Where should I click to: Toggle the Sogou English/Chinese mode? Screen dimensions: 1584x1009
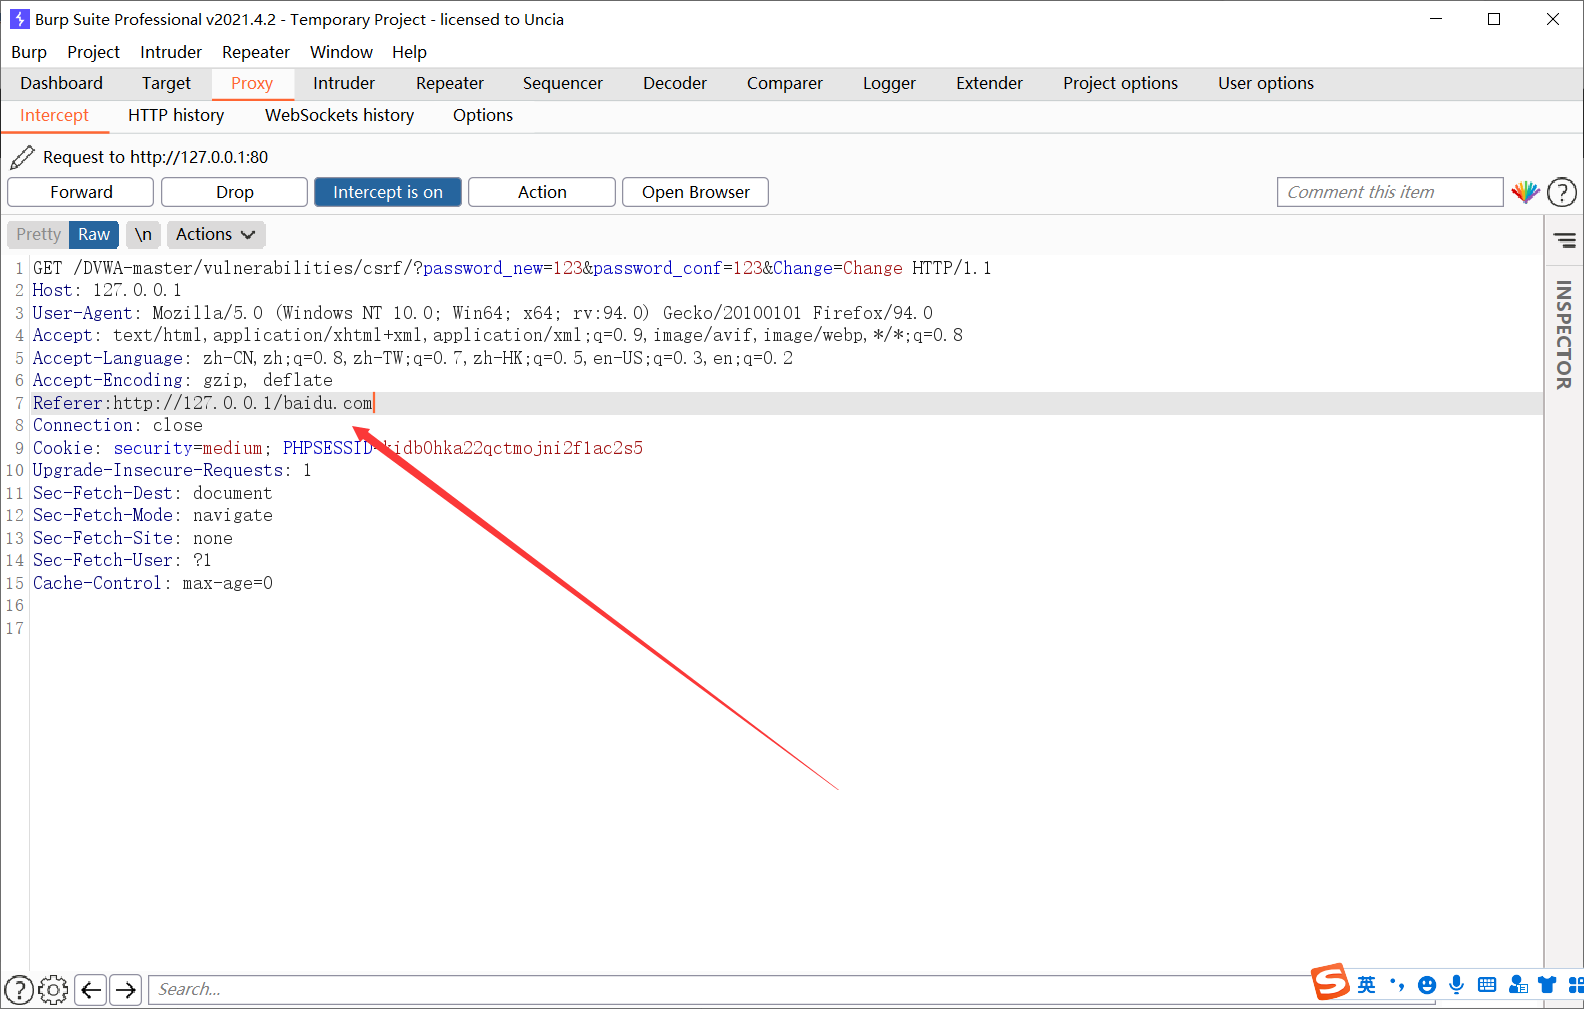coord(1367,985)
